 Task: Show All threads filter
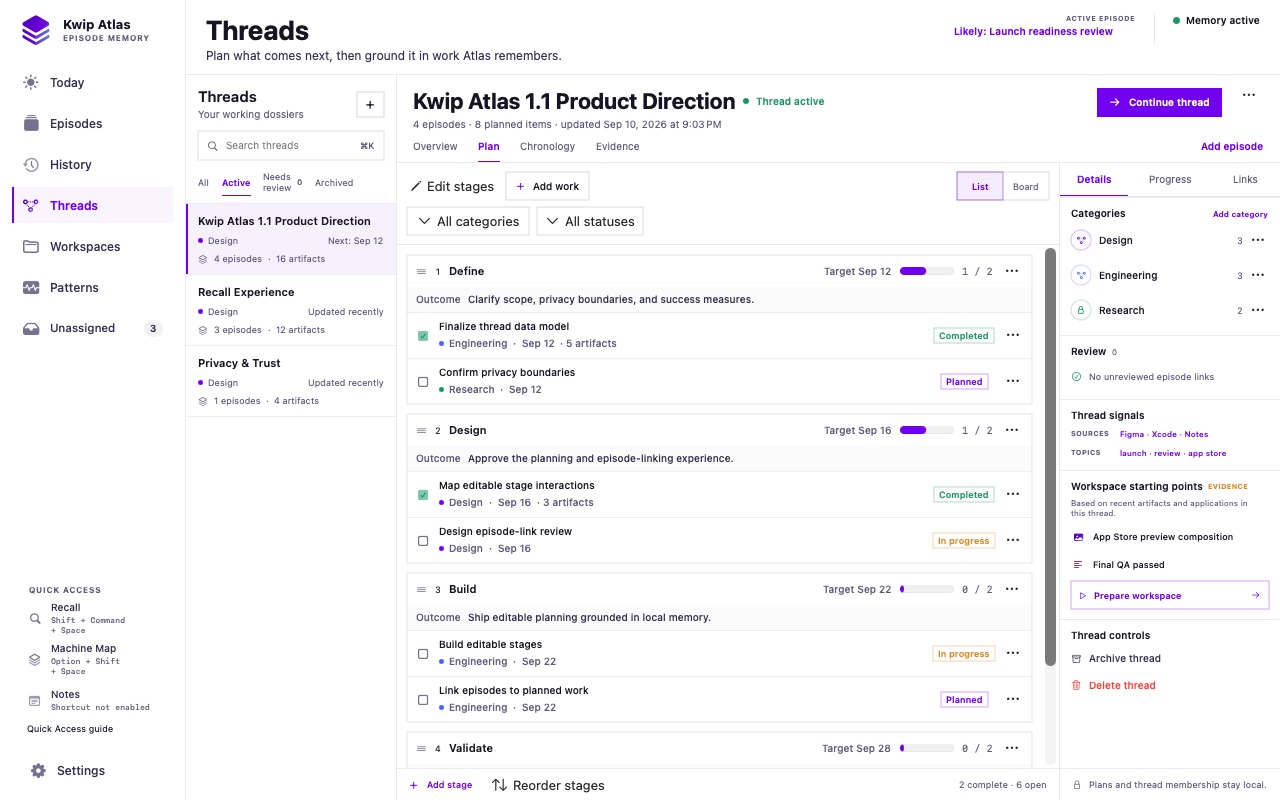203,183
